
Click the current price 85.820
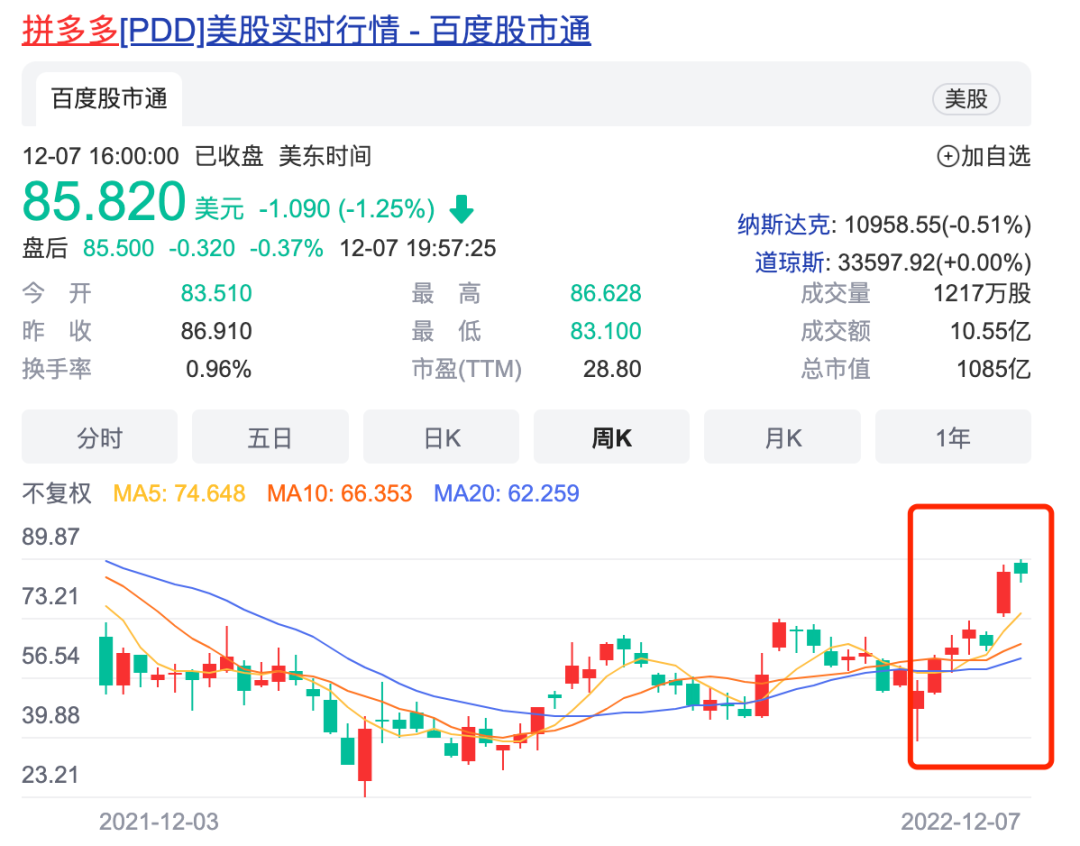click(x=104, y=202)
